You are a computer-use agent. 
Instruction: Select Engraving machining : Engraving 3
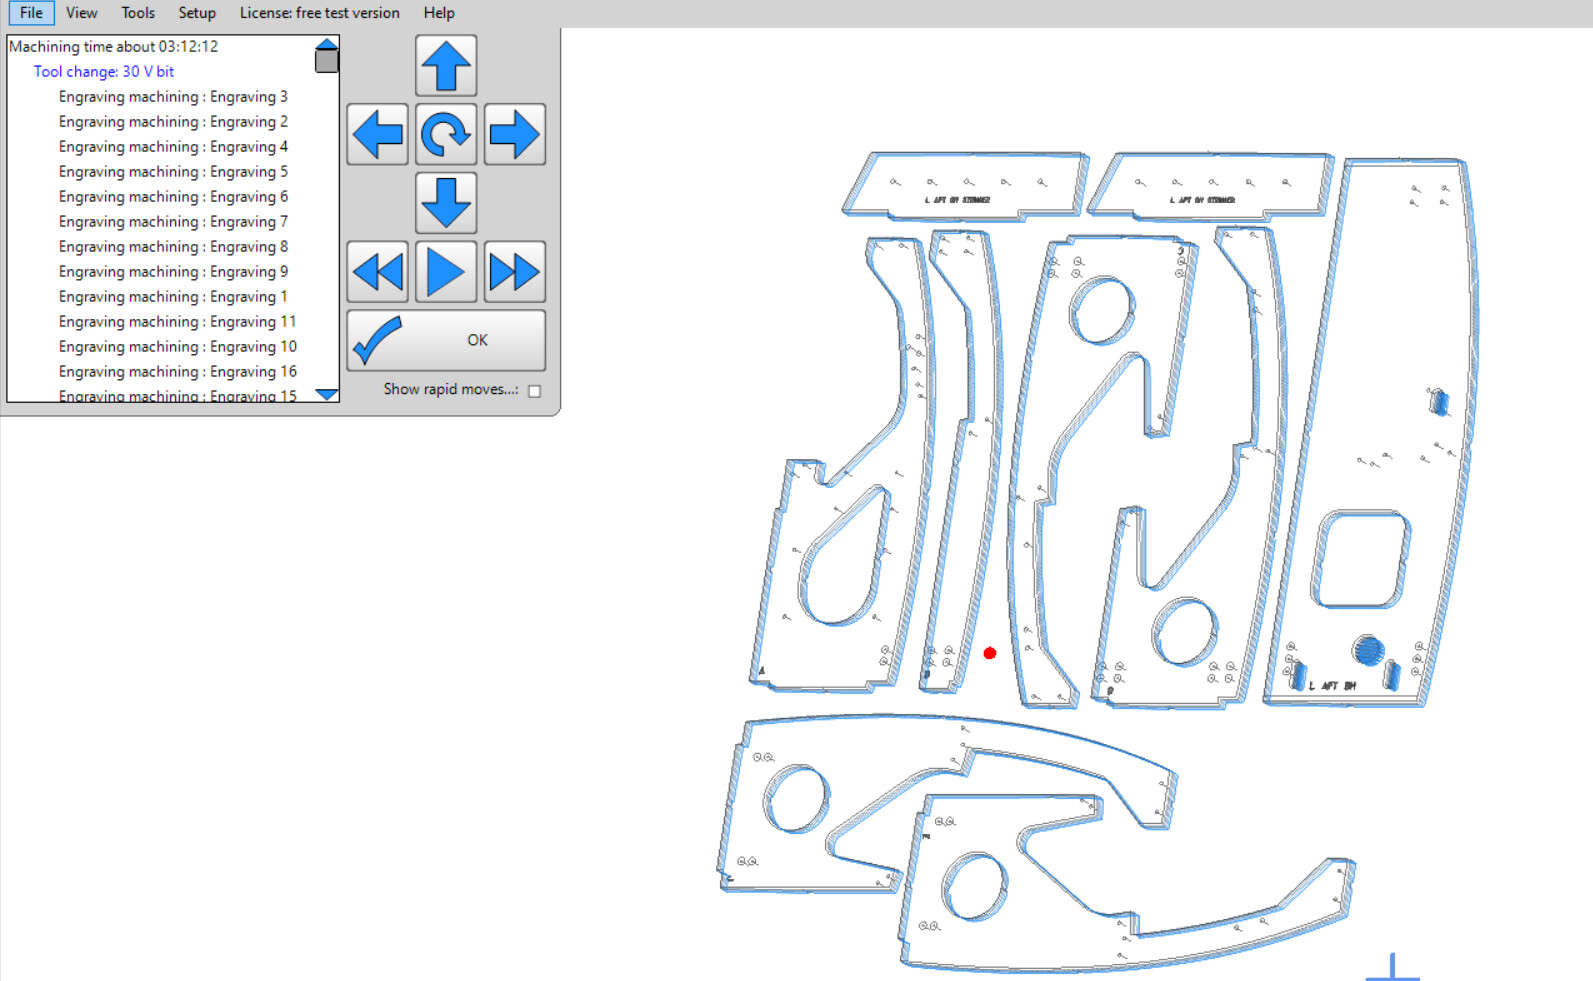coord(173,97)
